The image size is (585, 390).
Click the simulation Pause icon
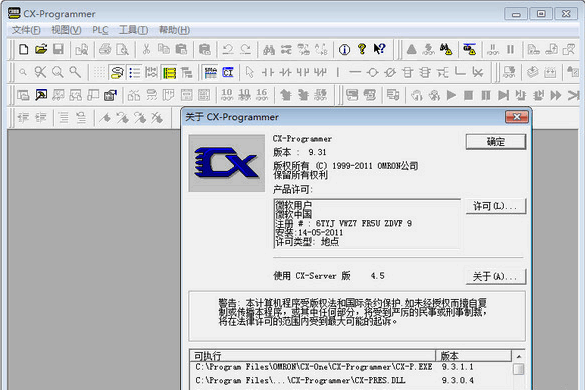click(x=486, y=96)
